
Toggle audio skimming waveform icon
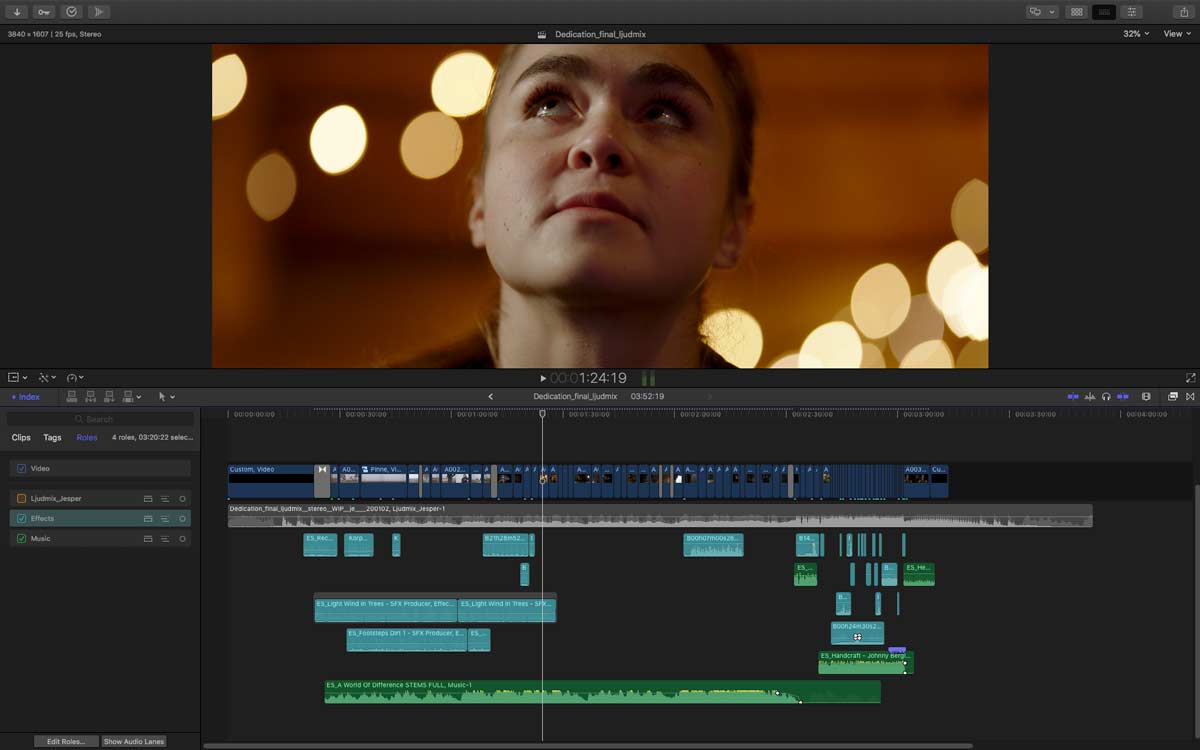click(x=1091, y=397)
